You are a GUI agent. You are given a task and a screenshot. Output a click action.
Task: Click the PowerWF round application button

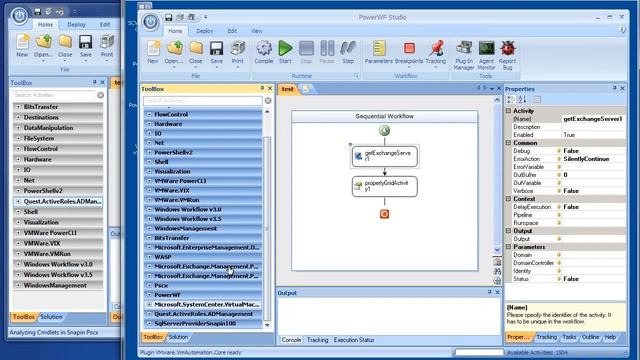(150, 22)
